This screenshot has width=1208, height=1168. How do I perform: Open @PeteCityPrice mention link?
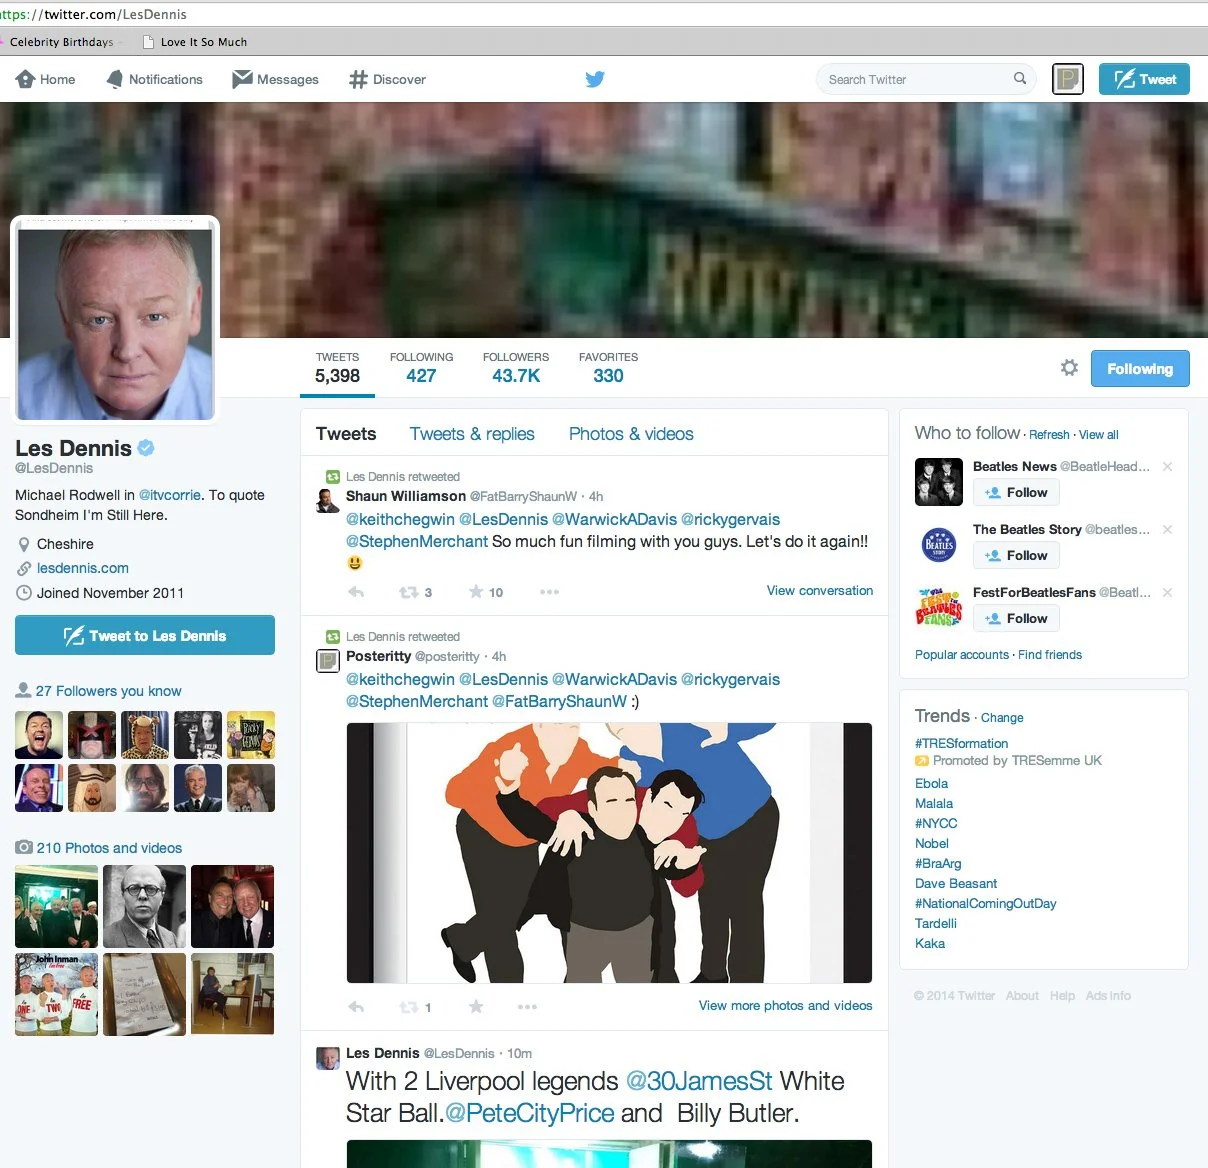(529, 1113)
